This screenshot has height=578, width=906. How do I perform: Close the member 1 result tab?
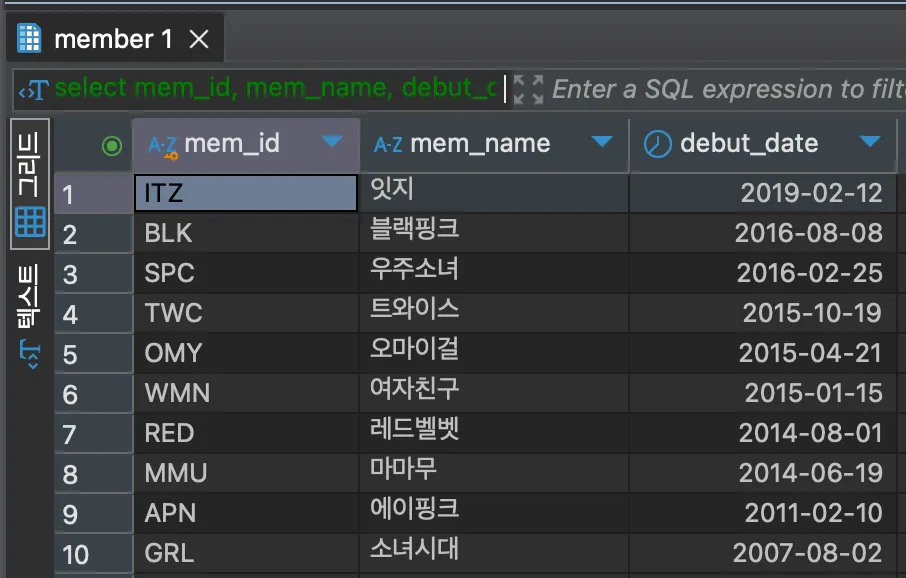pyautogui.click(x=199, y=39)
